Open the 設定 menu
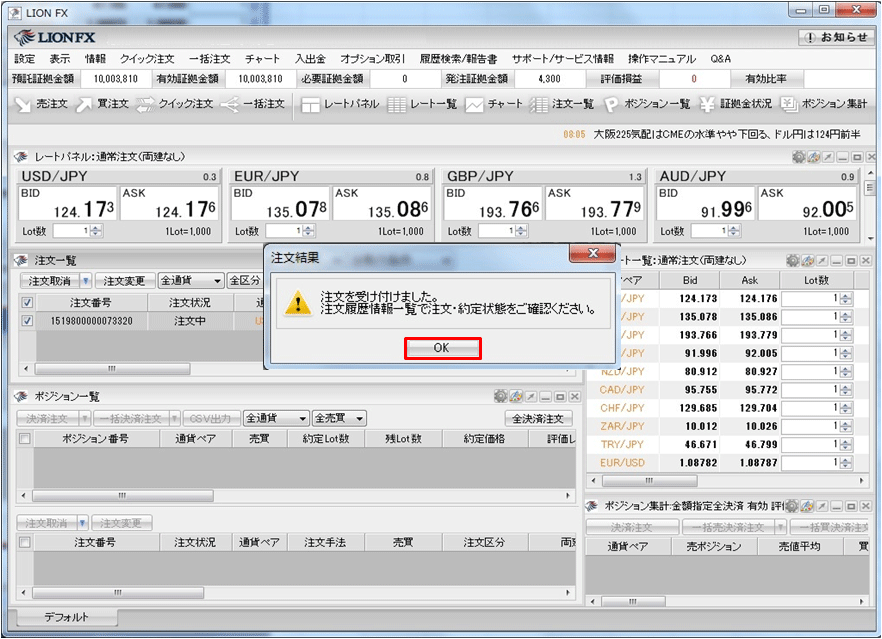Screen dimensions: 882x639 (24, 59)
